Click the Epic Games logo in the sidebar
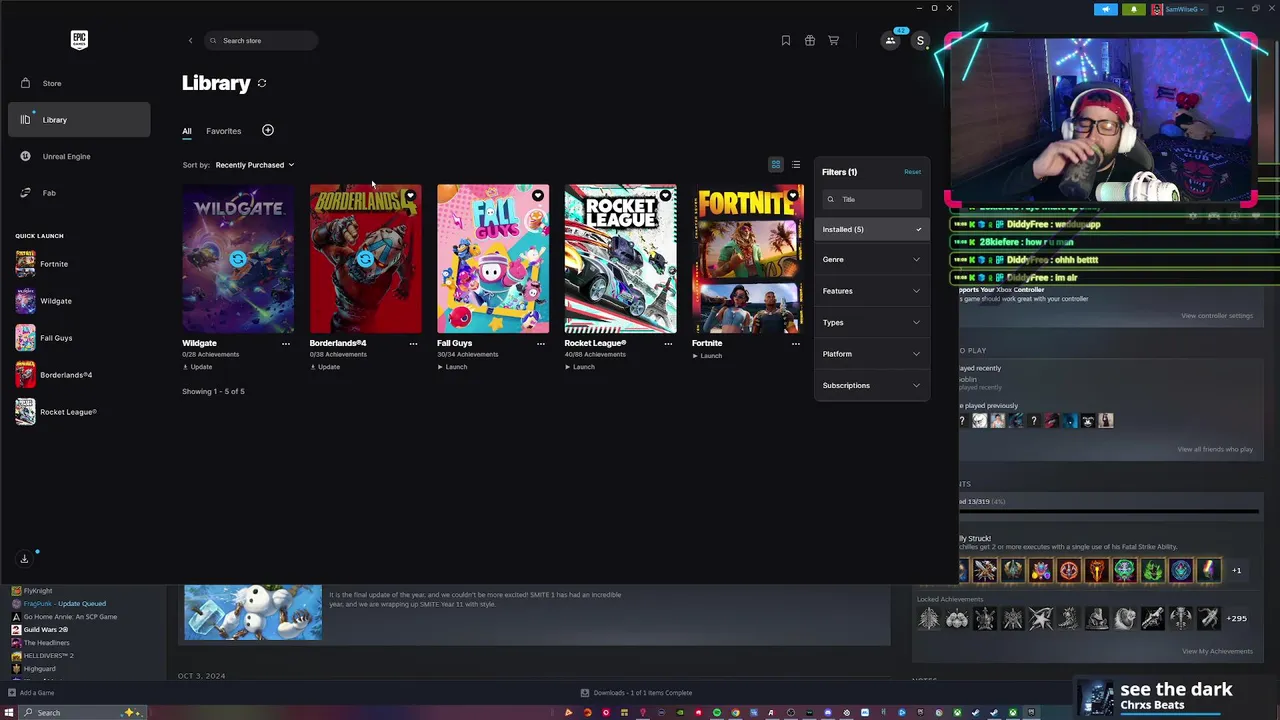This screenshot has height=720, width=1280. pyautogui.click(x=79, y=40)
